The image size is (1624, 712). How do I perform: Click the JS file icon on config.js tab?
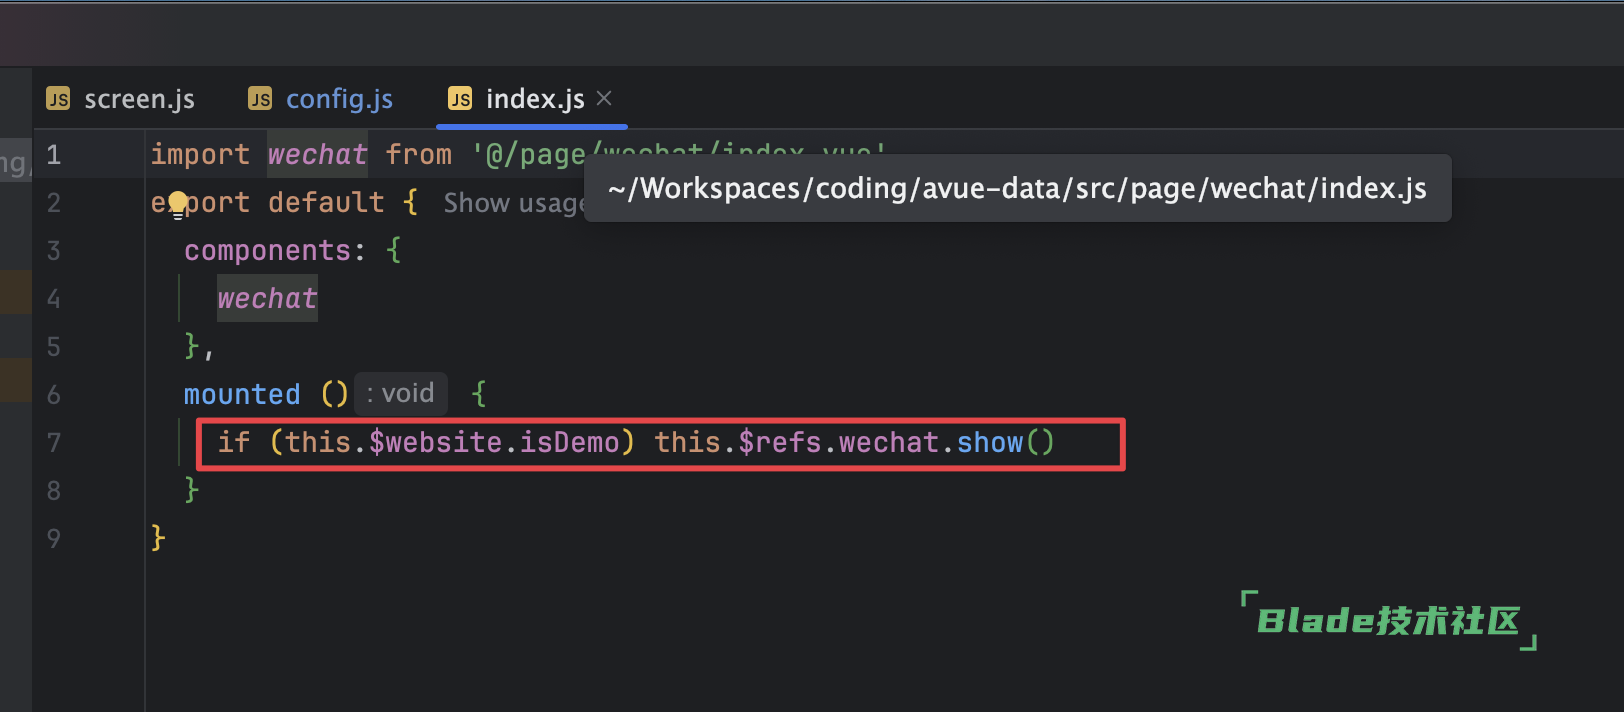coord(260,99)
